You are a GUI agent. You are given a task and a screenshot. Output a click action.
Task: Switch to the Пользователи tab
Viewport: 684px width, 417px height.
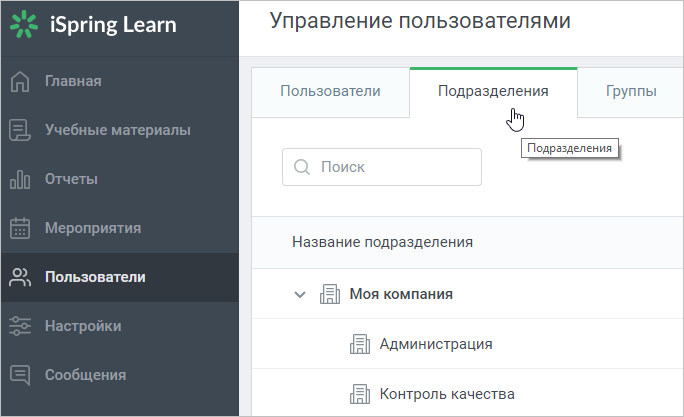point(330,92)
